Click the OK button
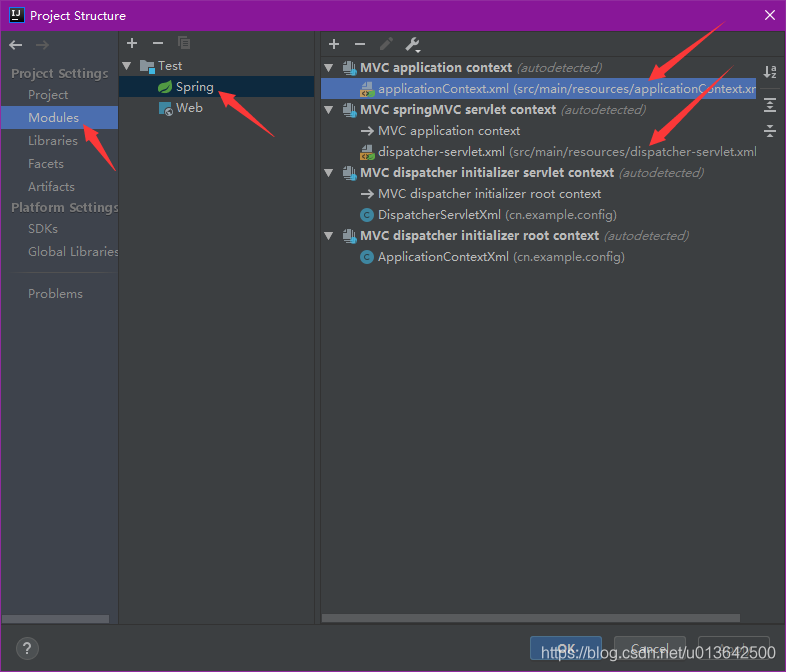The height and width of the screenshot is (672, 786). (566, 648)
